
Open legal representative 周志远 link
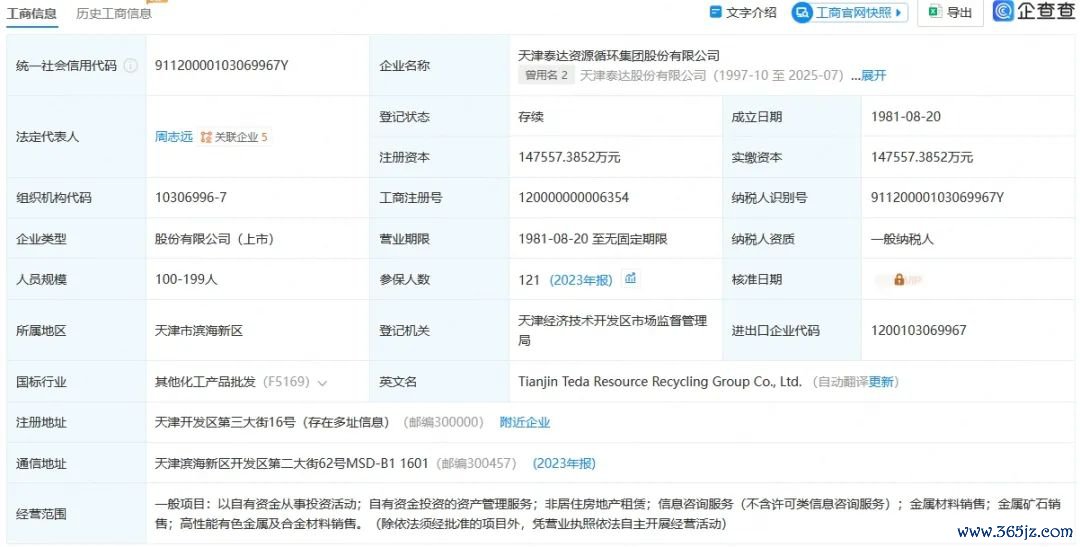[174, 137]
